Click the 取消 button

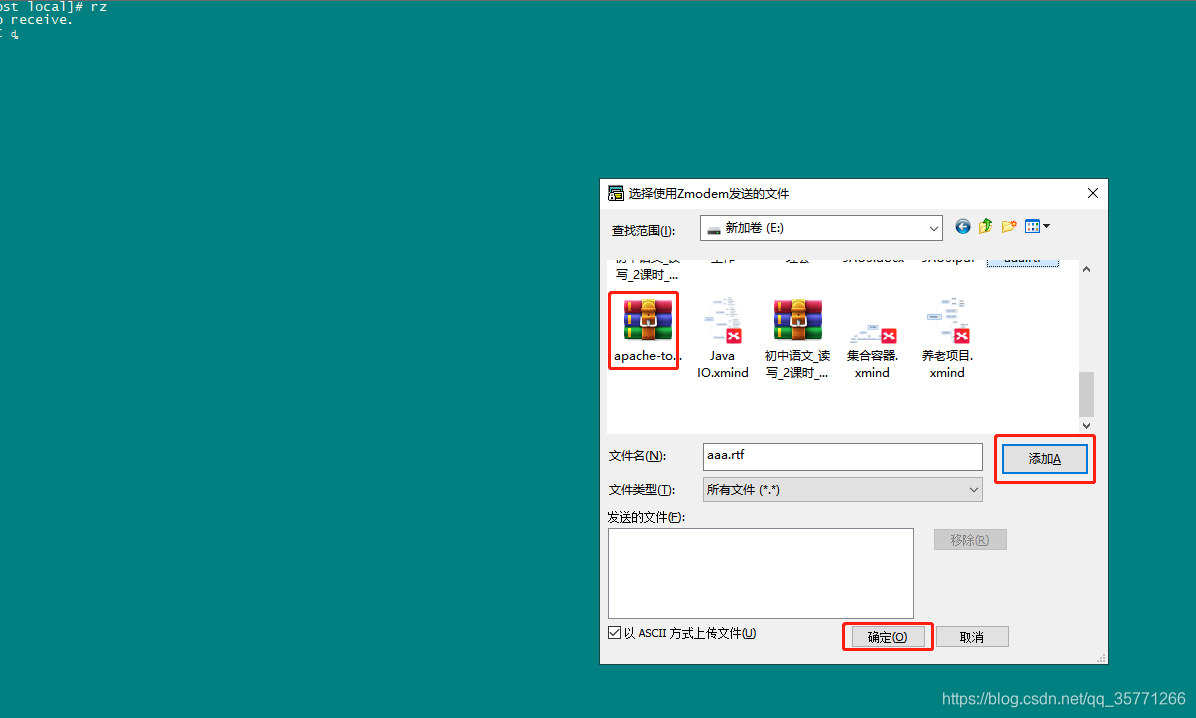click(x=972, y=637)
